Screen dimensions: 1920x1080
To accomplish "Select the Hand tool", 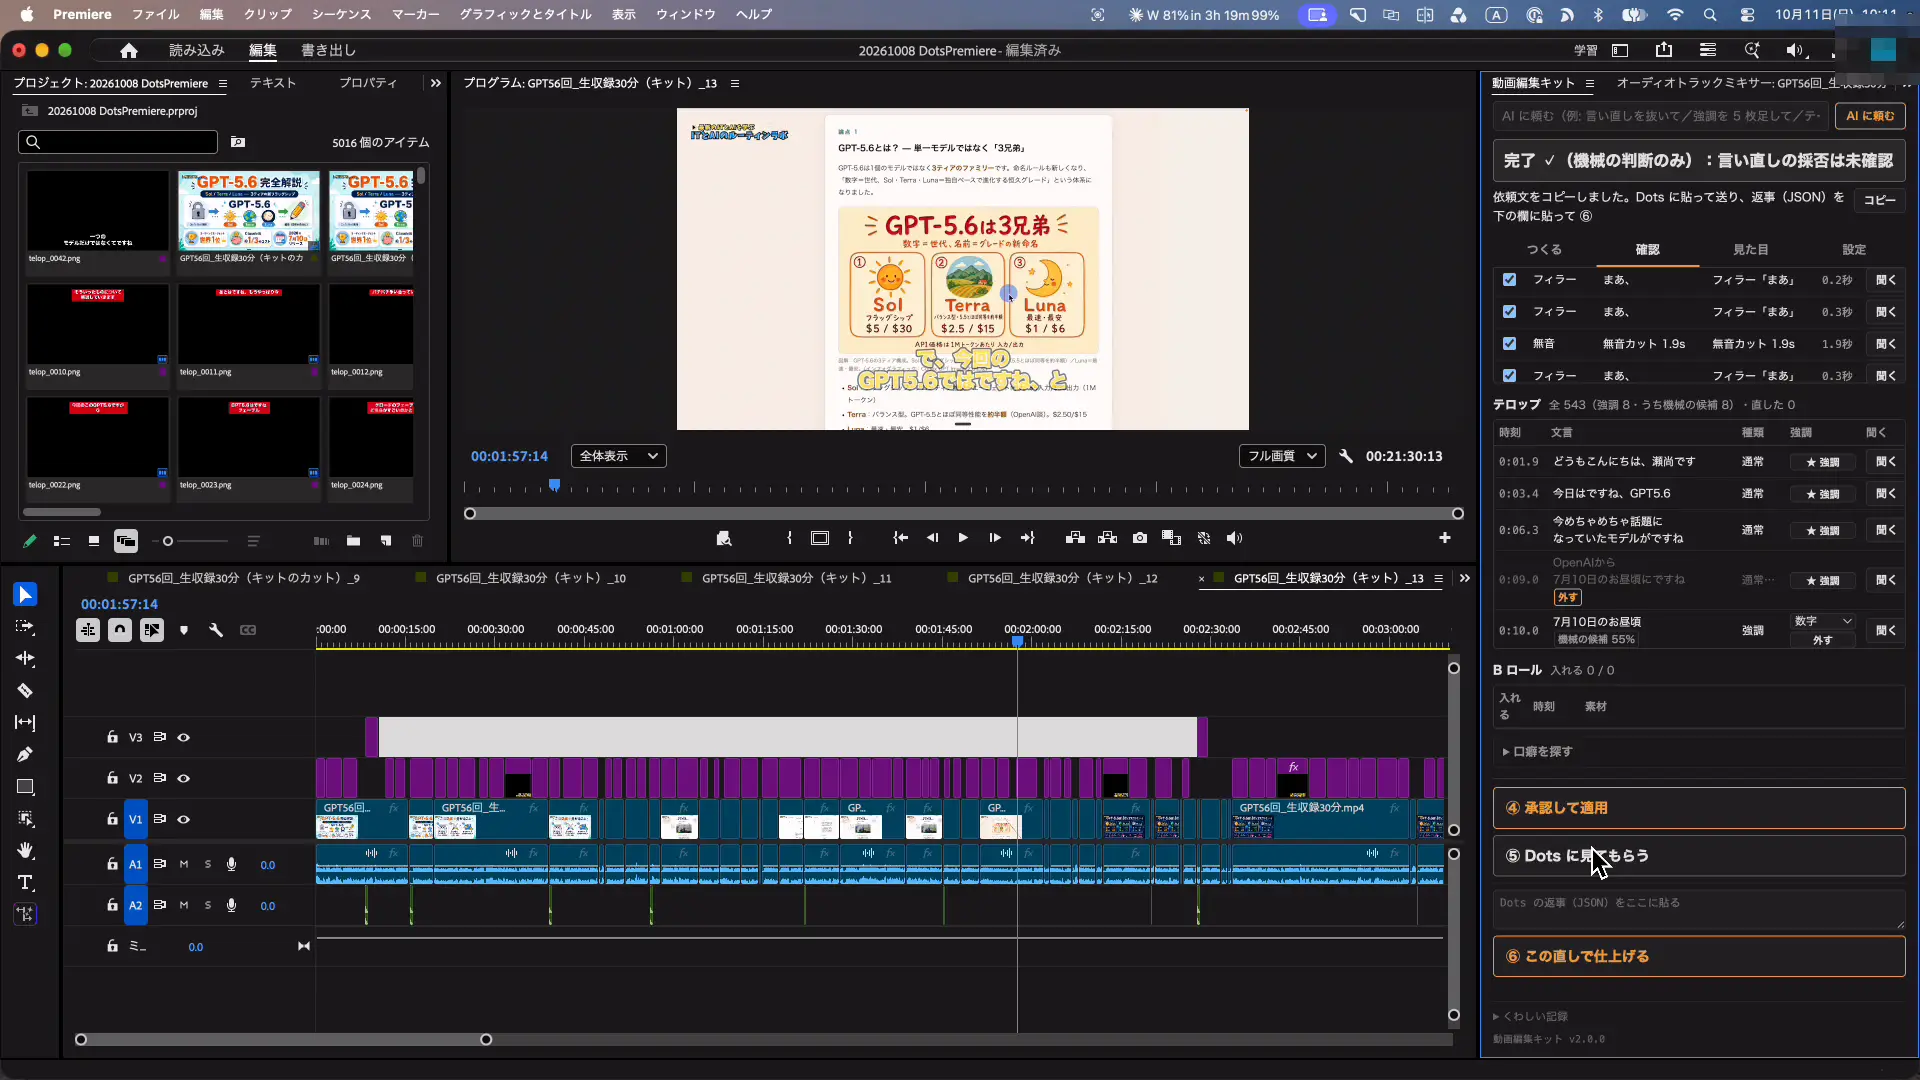I will coord(25,851).
